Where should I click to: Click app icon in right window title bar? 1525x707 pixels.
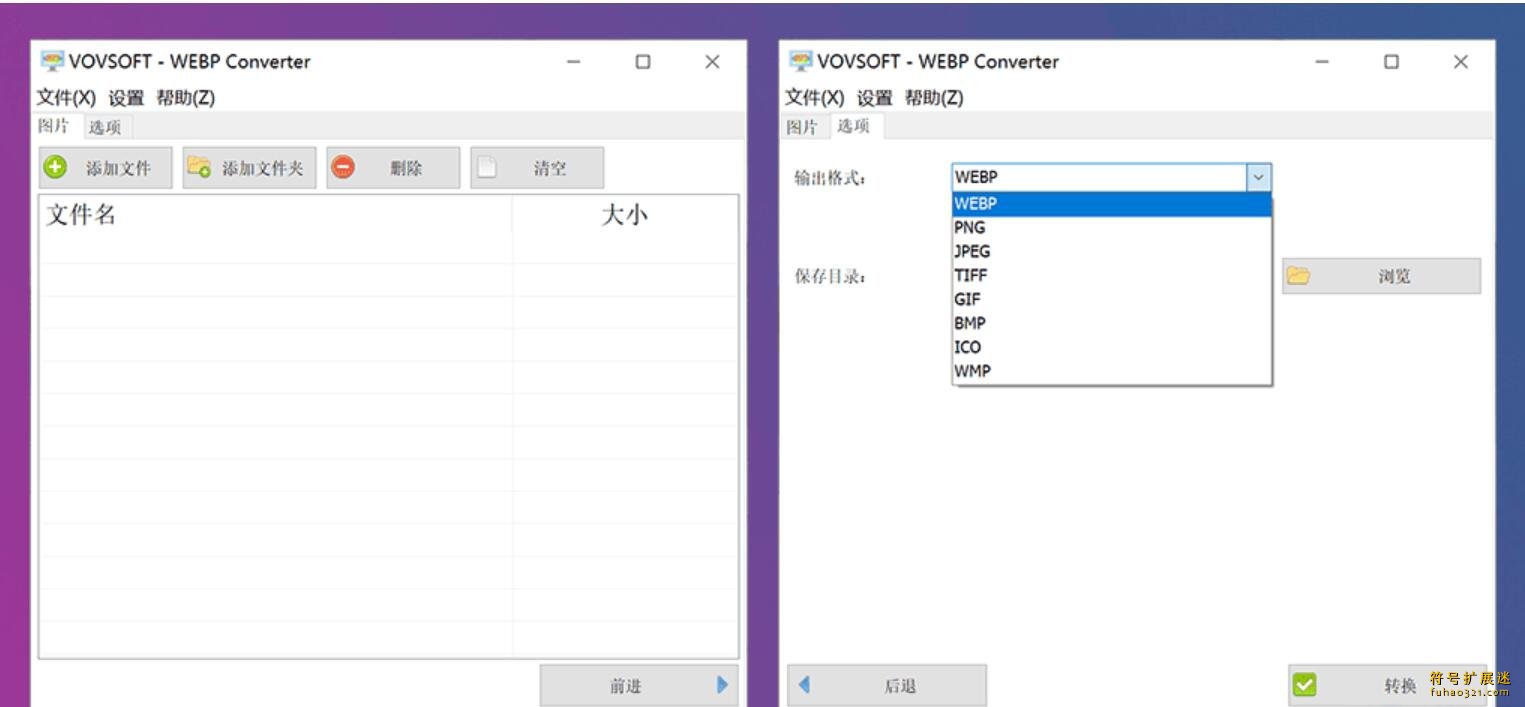[x=801, y=61]
